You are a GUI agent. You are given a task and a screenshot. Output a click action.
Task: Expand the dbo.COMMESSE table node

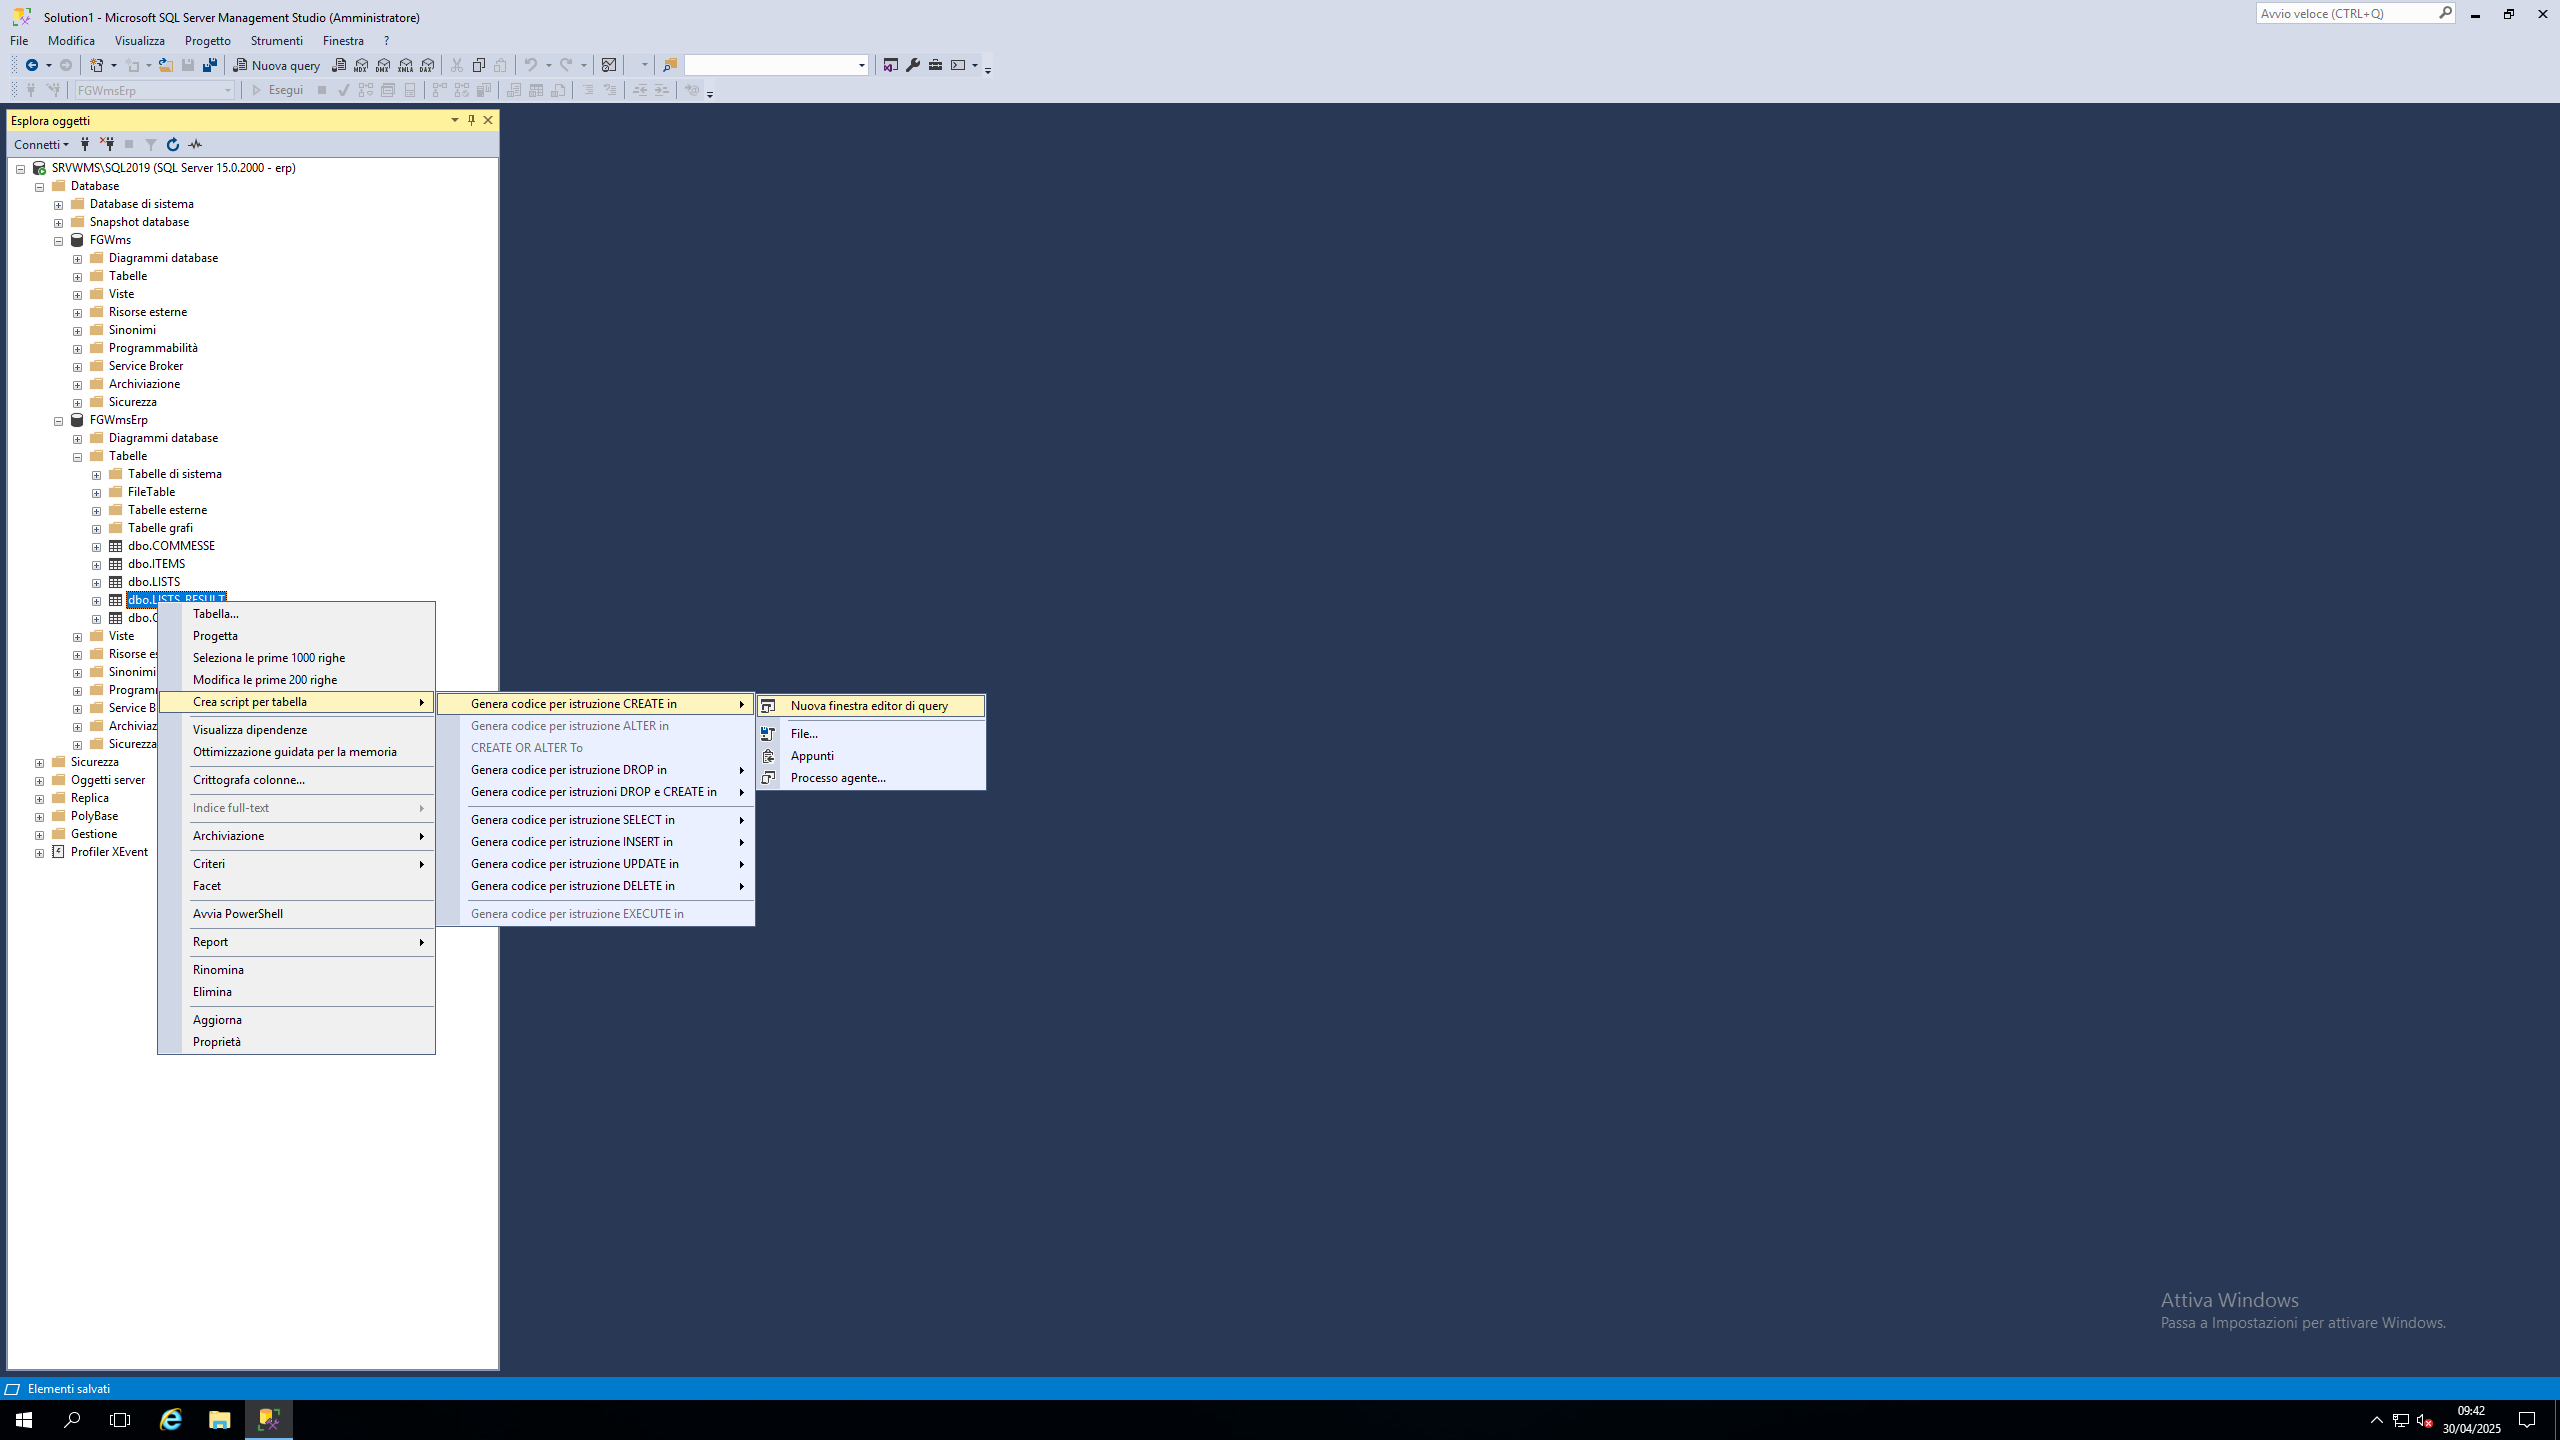point(97,547)
